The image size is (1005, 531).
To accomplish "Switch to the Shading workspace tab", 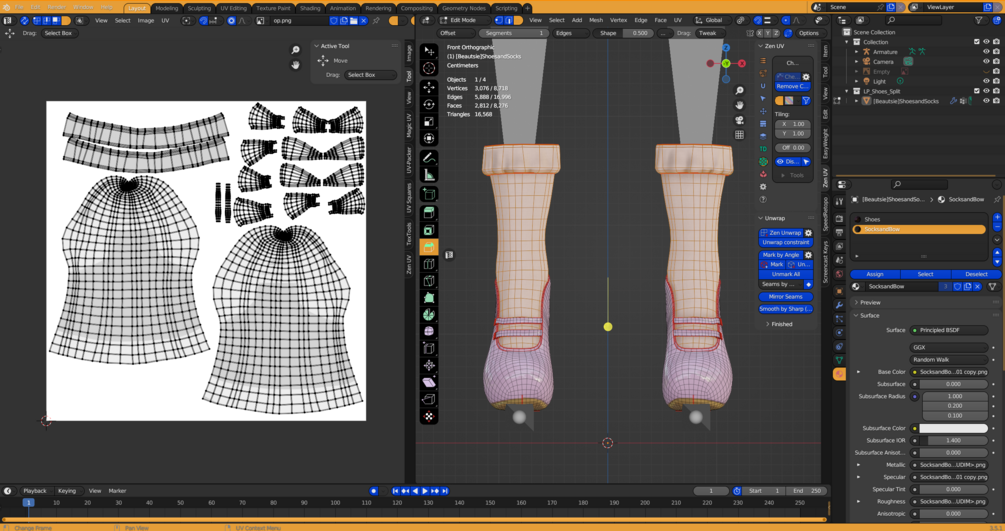I will [x=310, y=8].
